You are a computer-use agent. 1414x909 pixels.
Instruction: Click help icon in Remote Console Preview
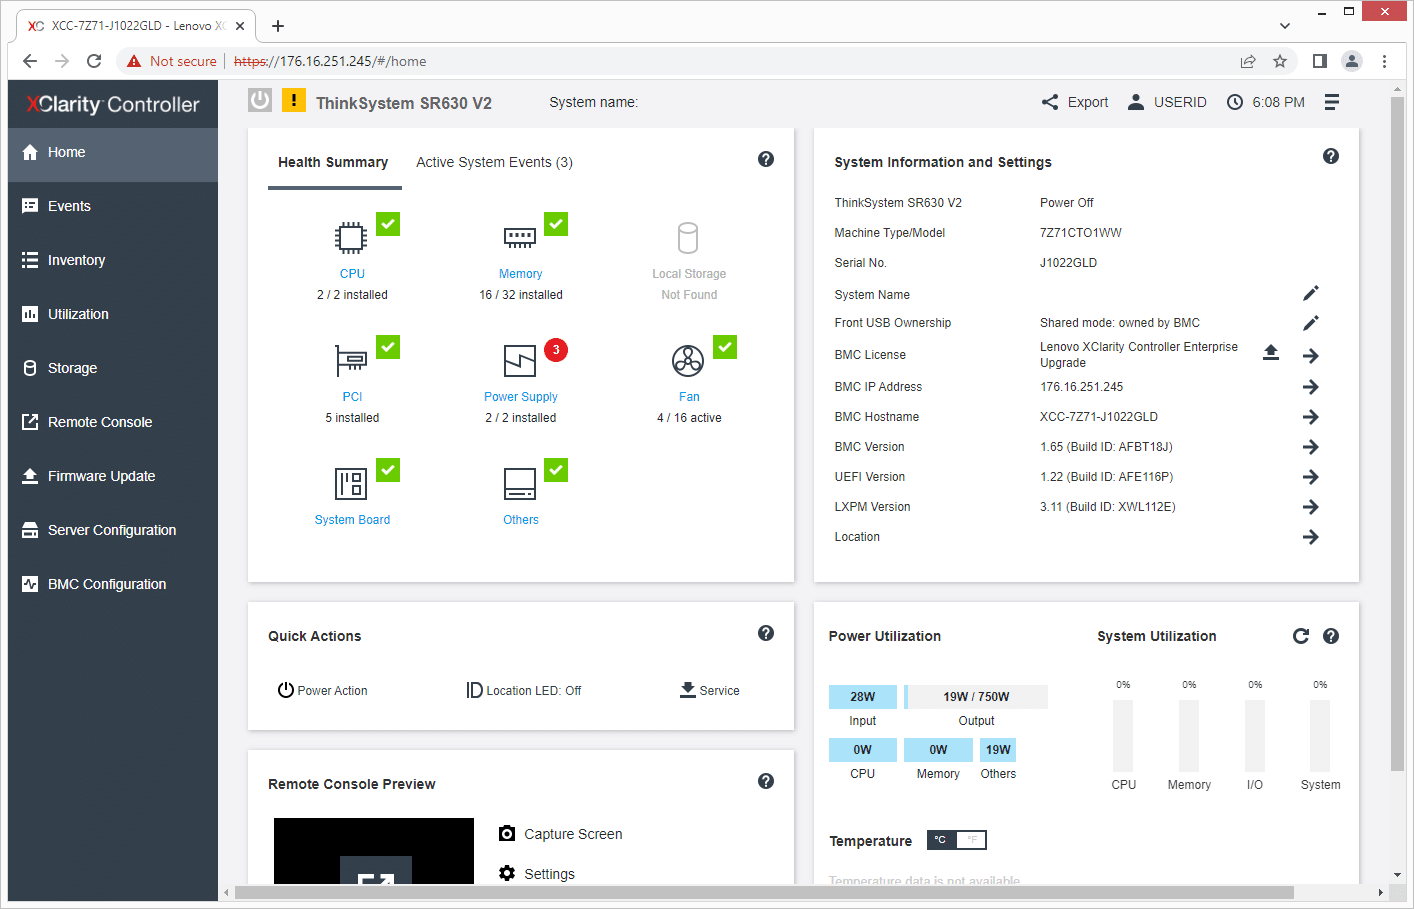point(766,781)
